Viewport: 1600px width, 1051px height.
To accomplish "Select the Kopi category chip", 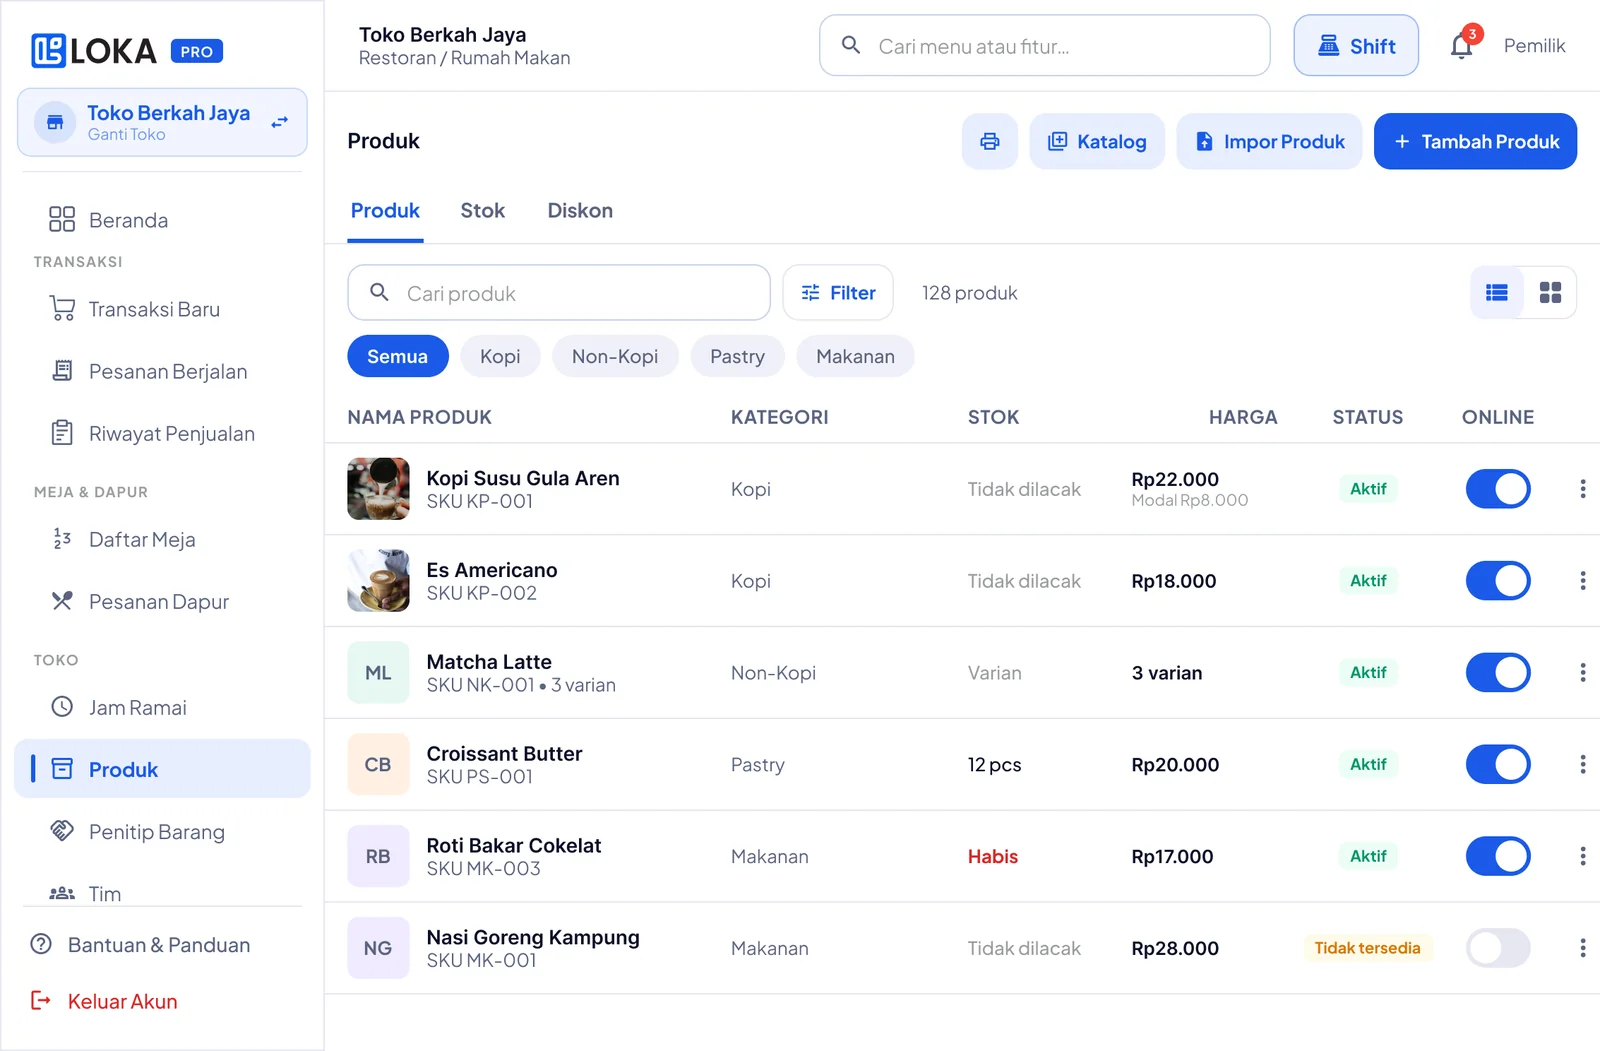I will [500, 356].
